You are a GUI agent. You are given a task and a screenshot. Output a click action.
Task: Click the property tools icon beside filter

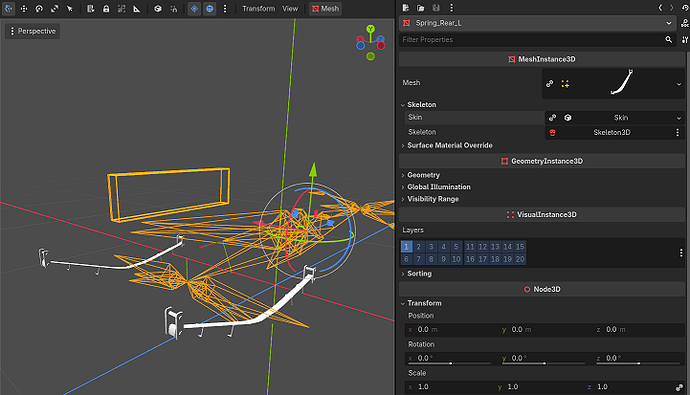point(685,40)
